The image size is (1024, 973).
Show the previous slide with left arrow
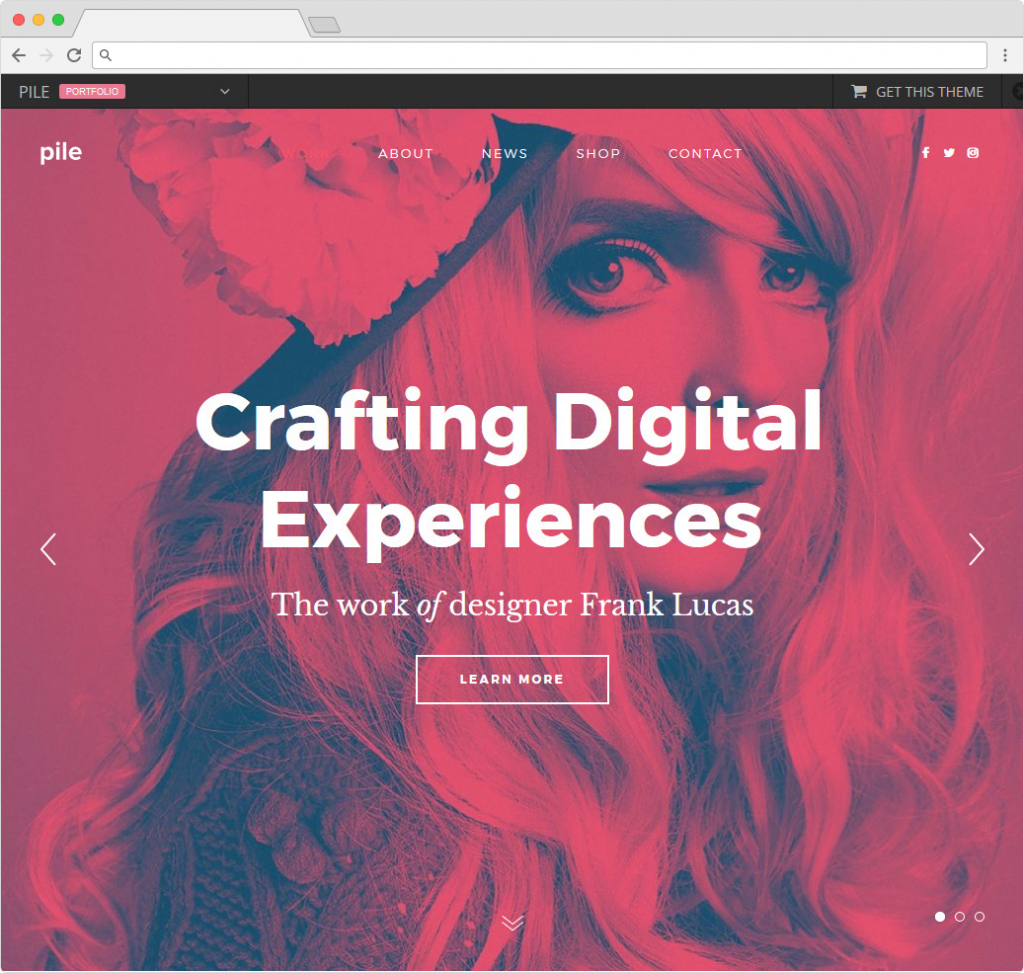click(x=48, y=549)
